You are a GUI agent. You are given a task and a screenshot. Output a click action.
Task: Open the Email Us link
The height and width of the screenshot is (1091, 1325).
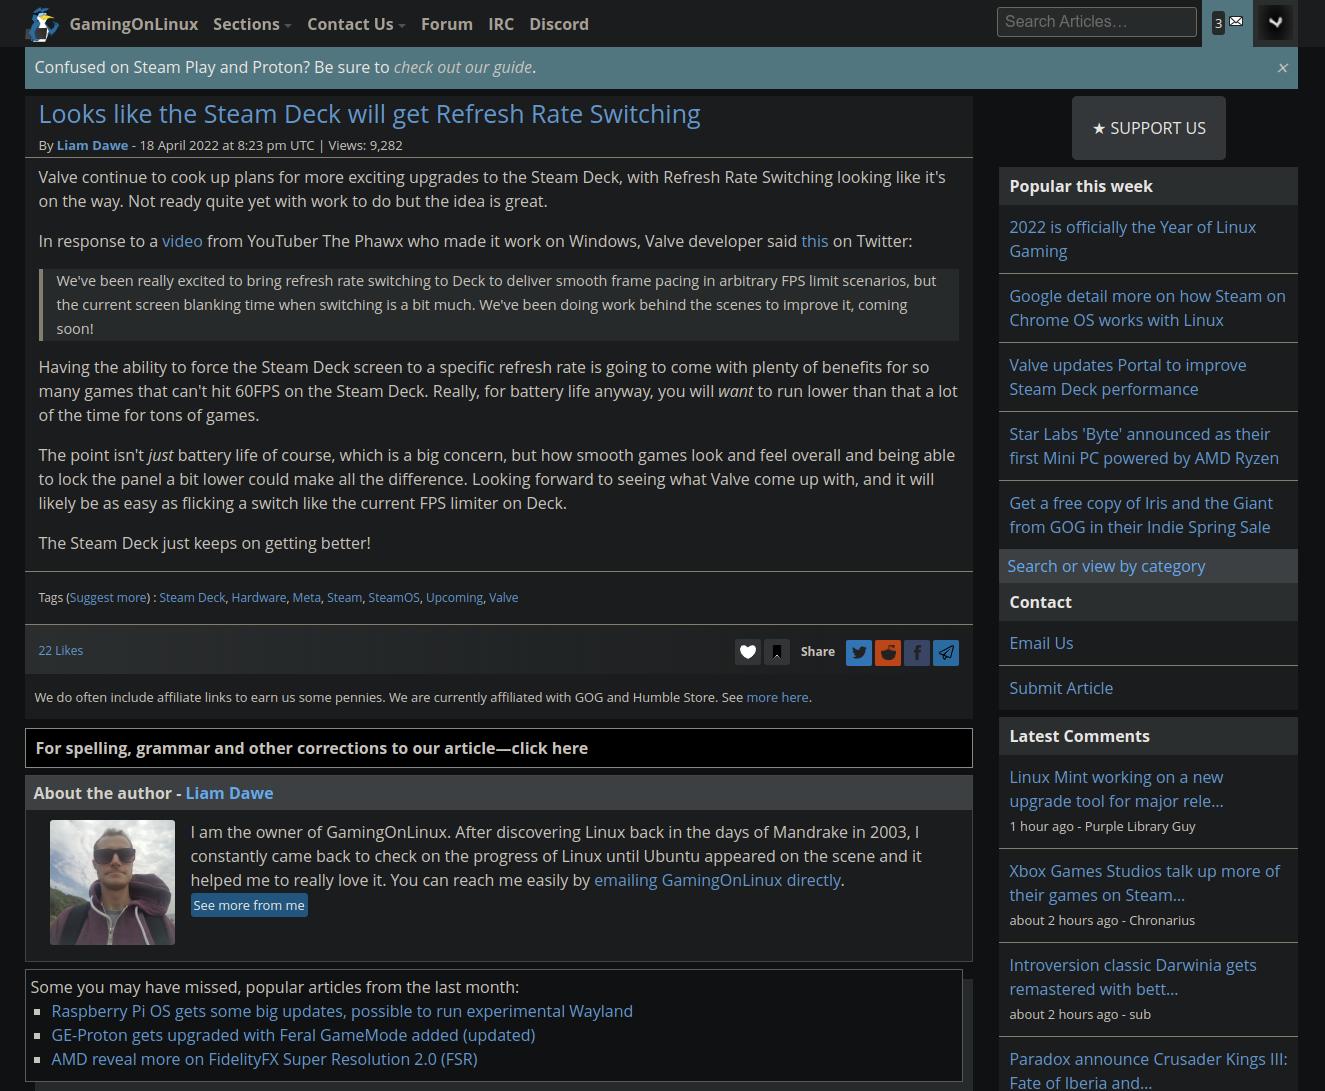(x=1041, y=643)
